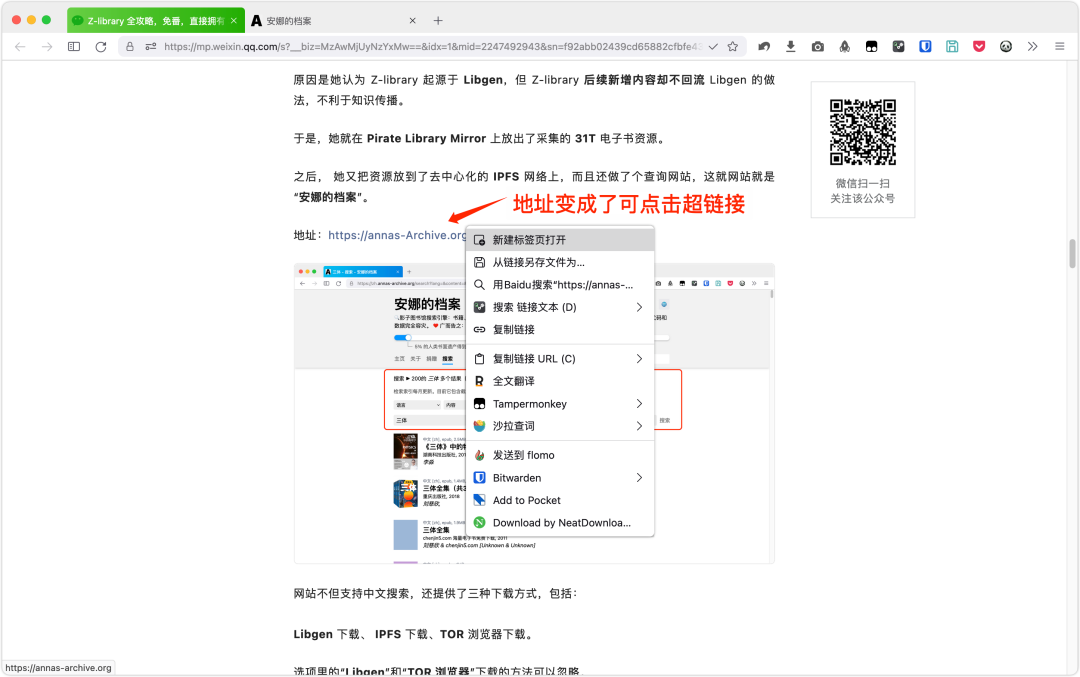Select Download by NeatDownloa... entry
Screen dimensions: 1080x677
(x=560, y=523)
